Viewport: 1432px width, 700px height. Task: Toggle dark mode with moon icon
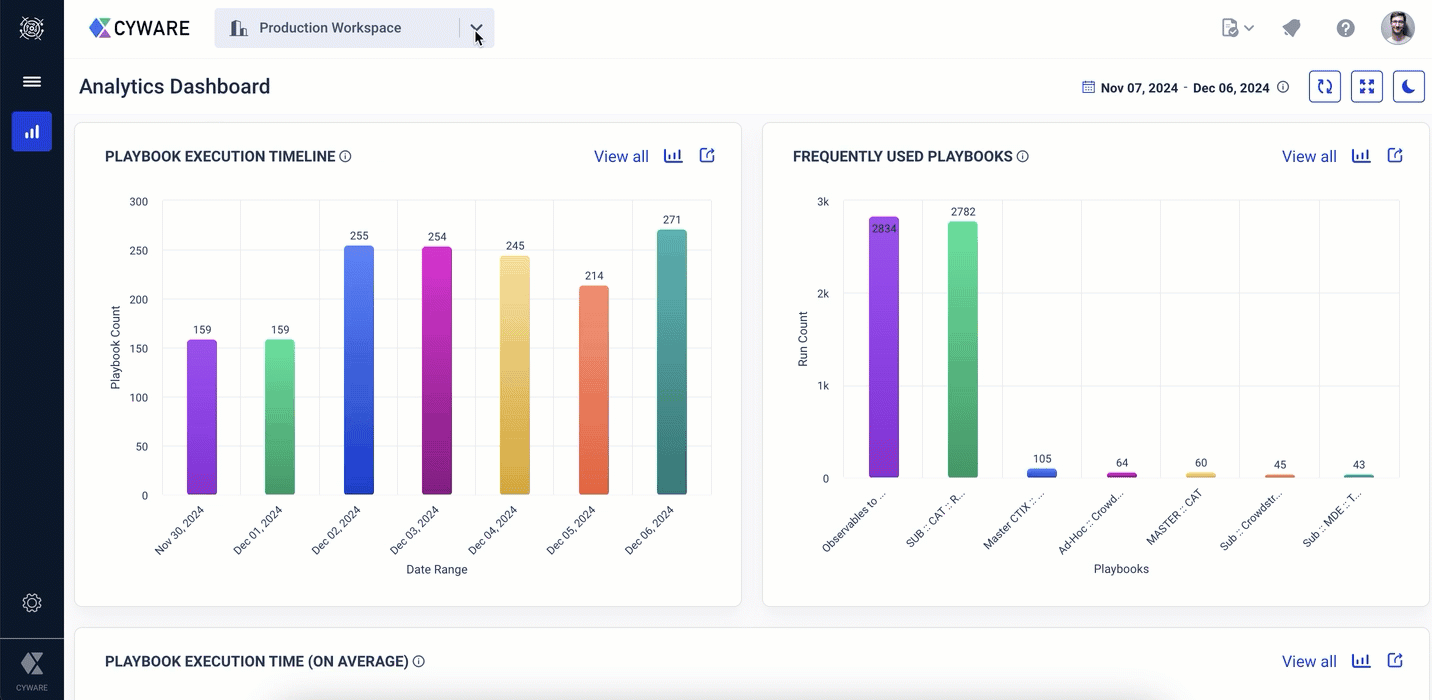1408,87
